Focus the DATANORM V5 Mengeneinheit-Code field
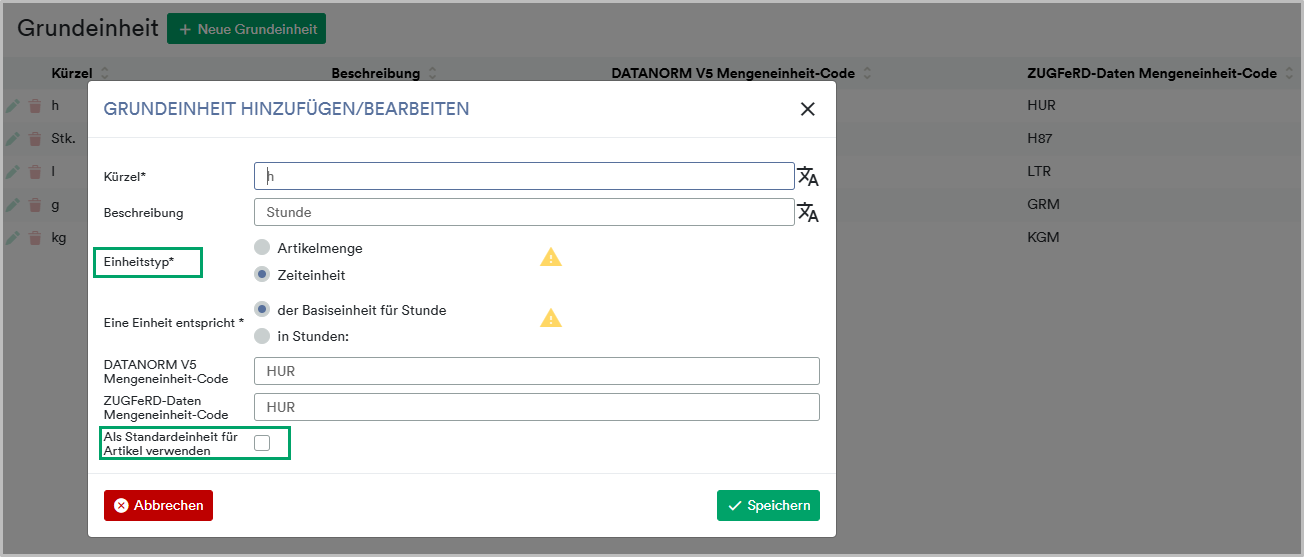 coord(537,371)
